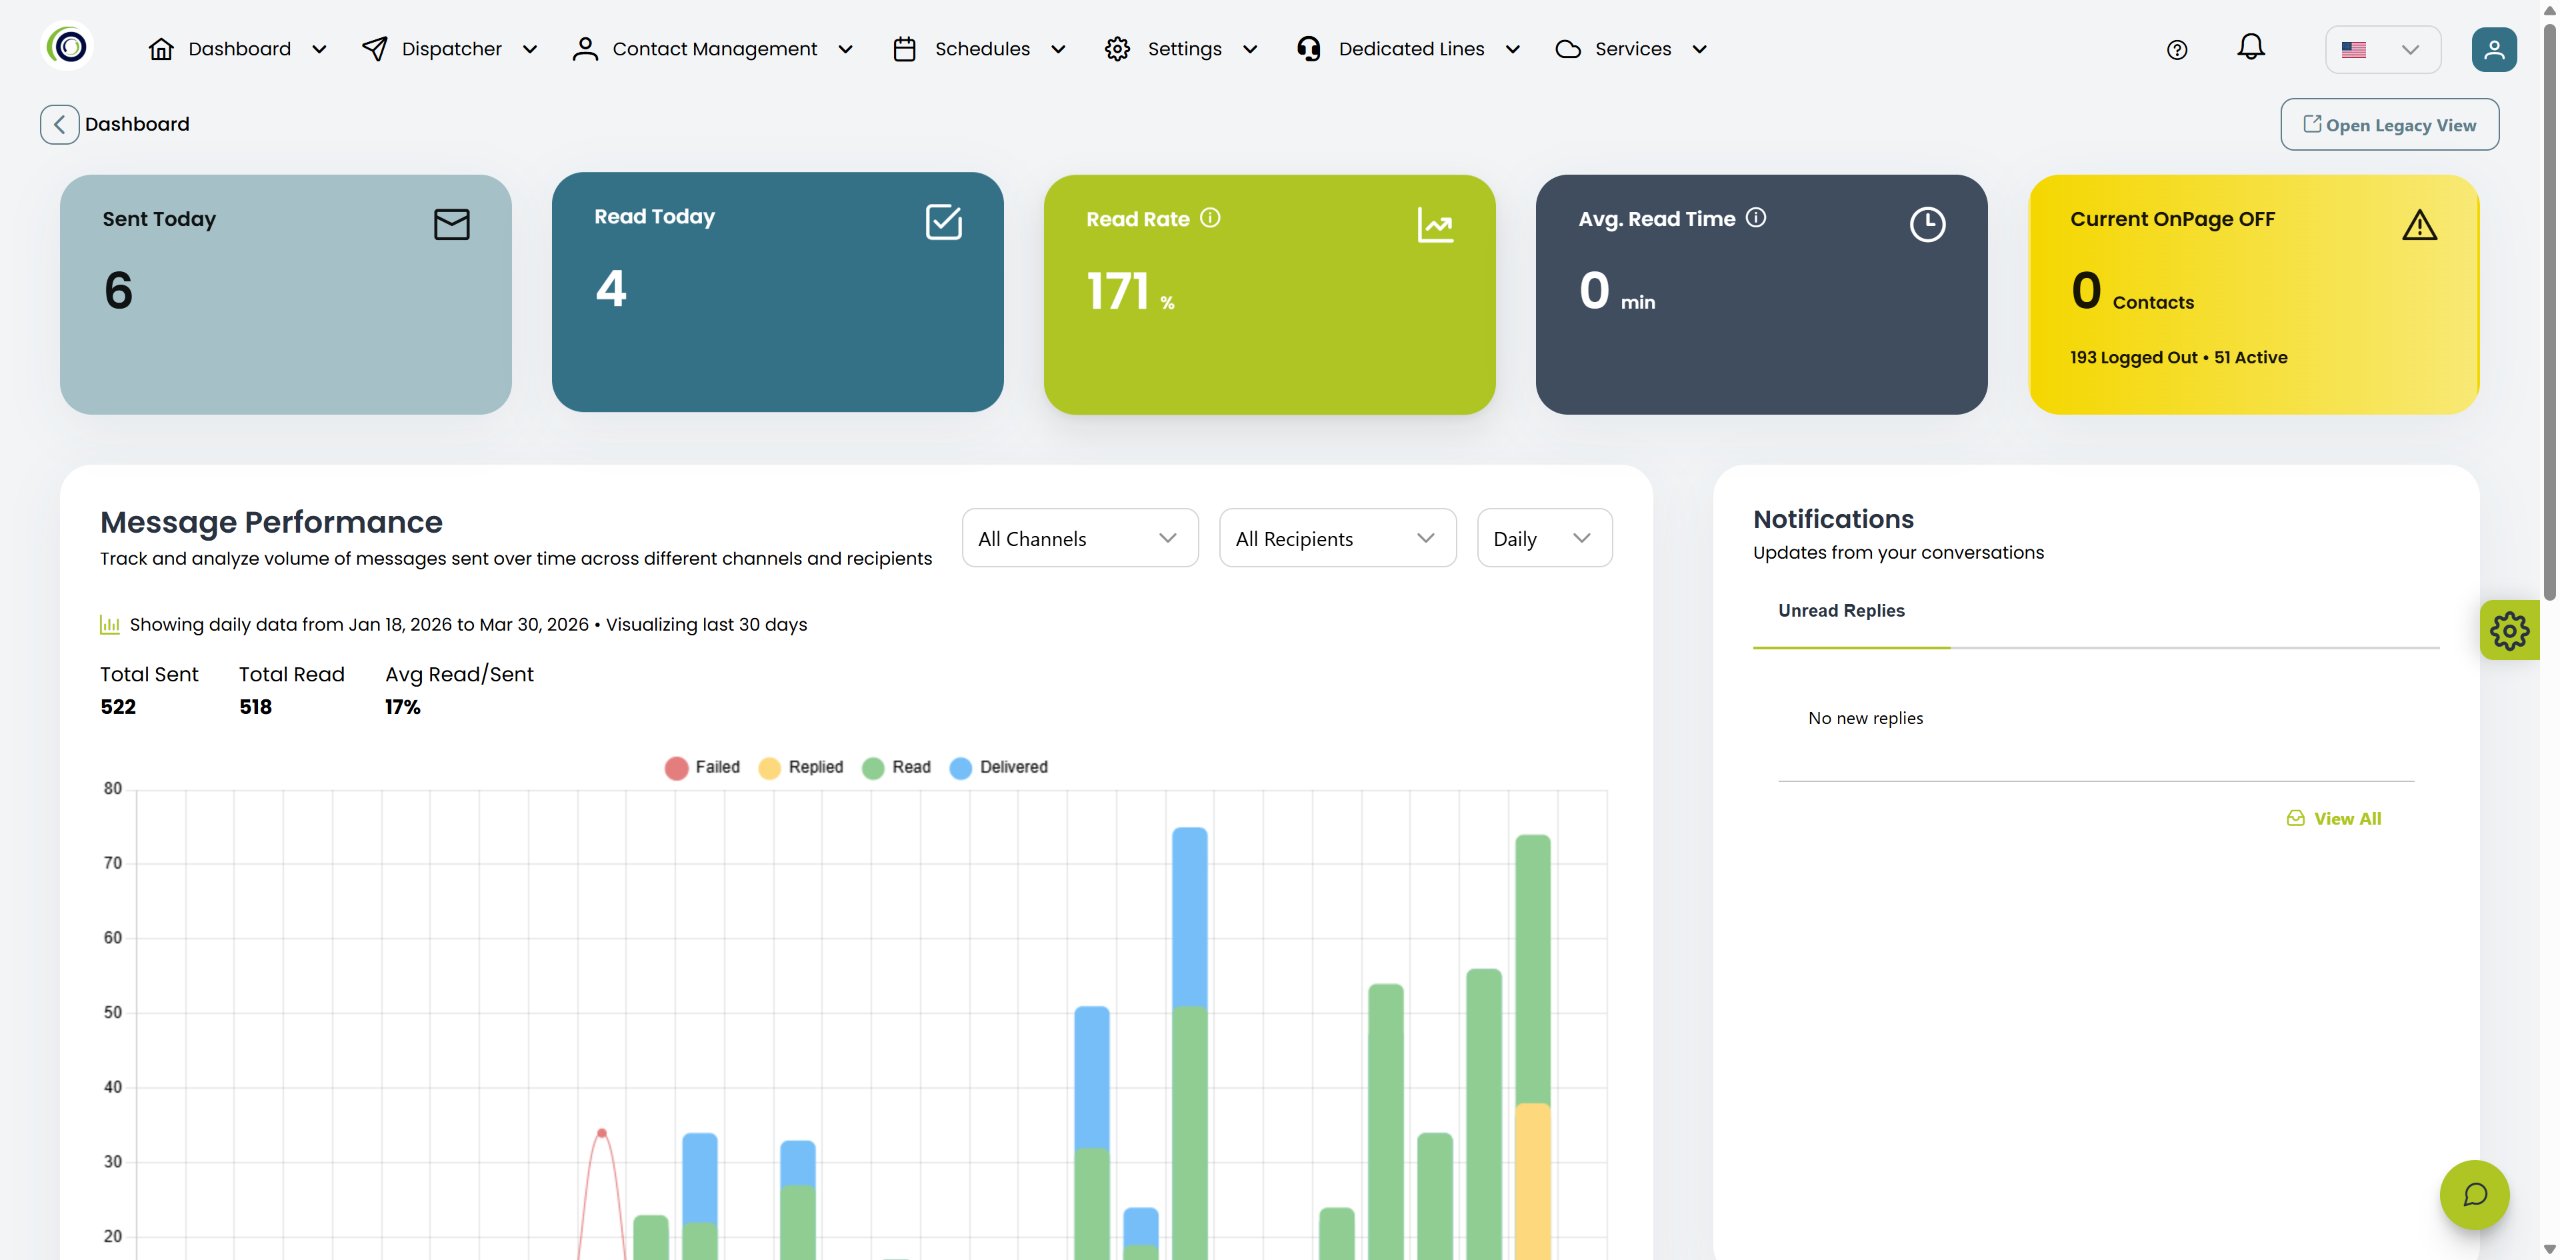Click the Avg. Read Time info icon
Screen dimensions: 2560x1260
1756,218
